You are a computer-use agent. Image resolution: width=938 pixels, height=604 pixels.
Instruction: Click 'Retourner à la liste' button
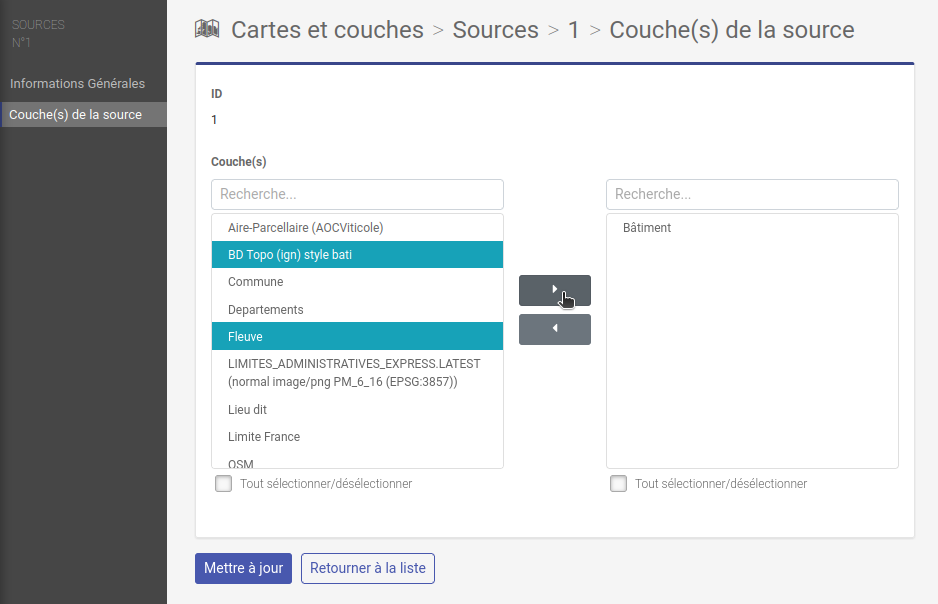click(367, 568)
